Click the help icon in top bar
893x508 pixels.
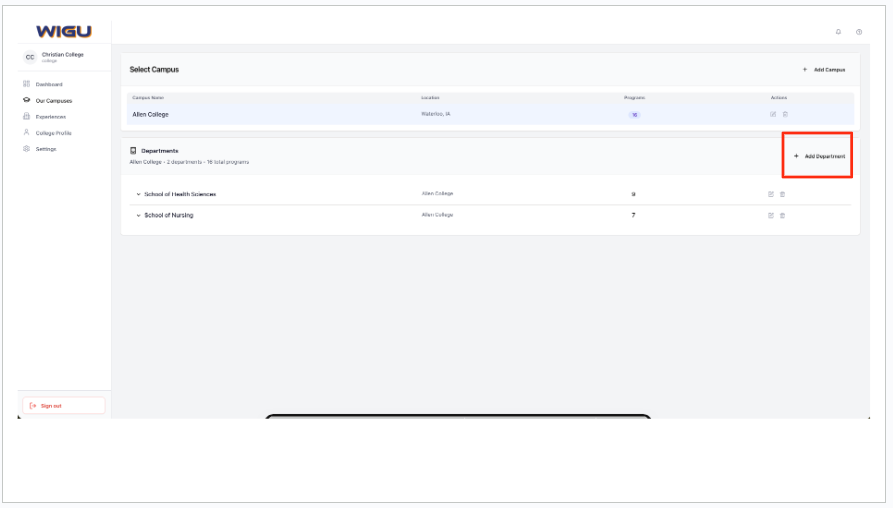pos(859,32)
